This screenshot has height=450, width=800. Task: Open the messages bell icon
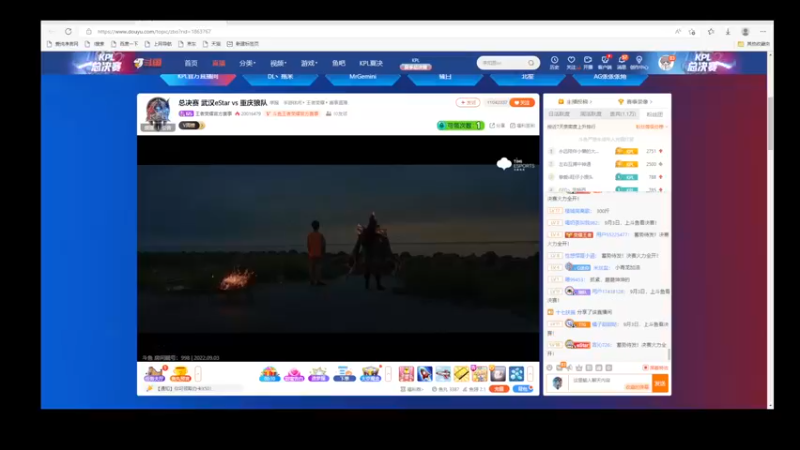click(621, 62)
